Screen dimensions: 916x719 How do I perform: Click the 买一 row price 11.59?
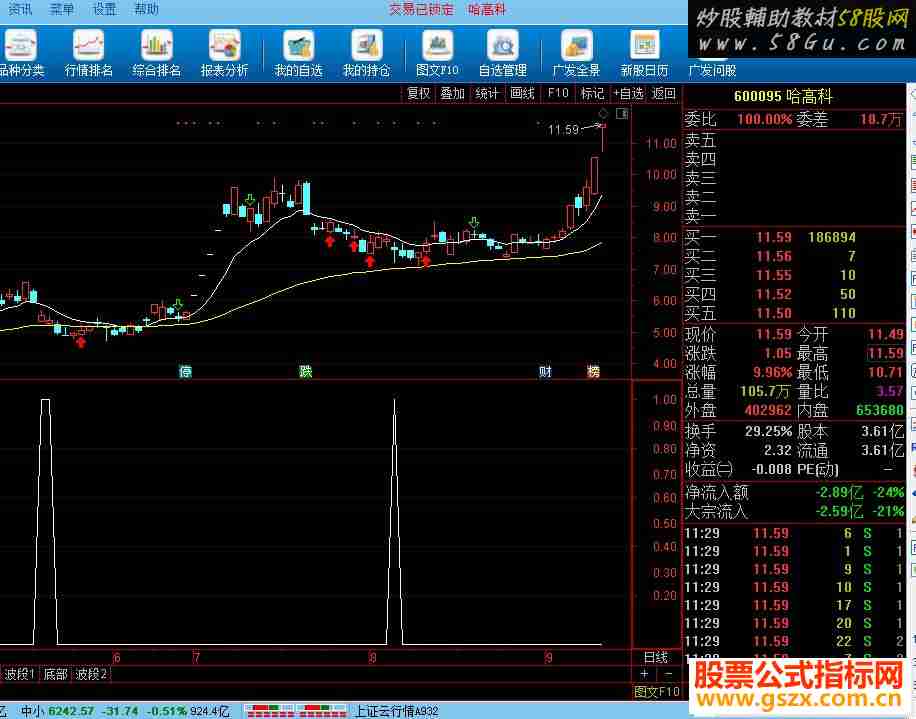773,237
